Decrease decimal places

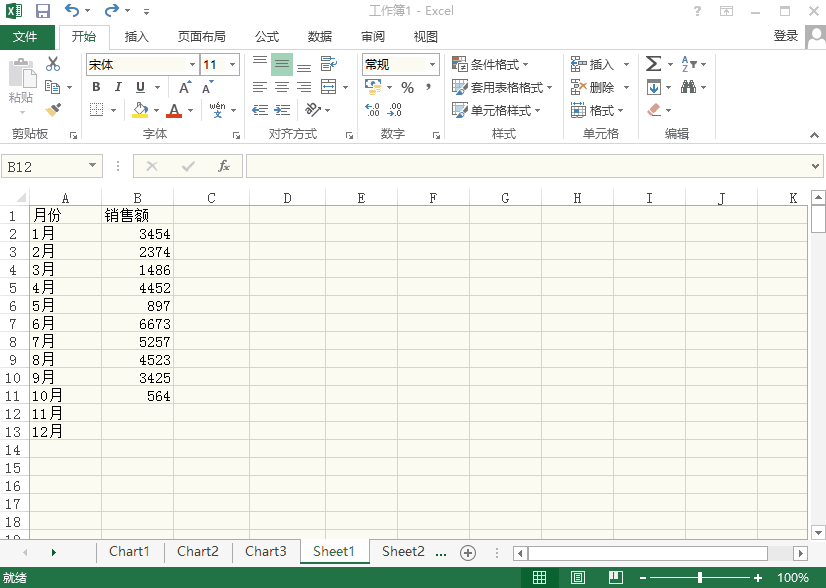tap(395, 110)
